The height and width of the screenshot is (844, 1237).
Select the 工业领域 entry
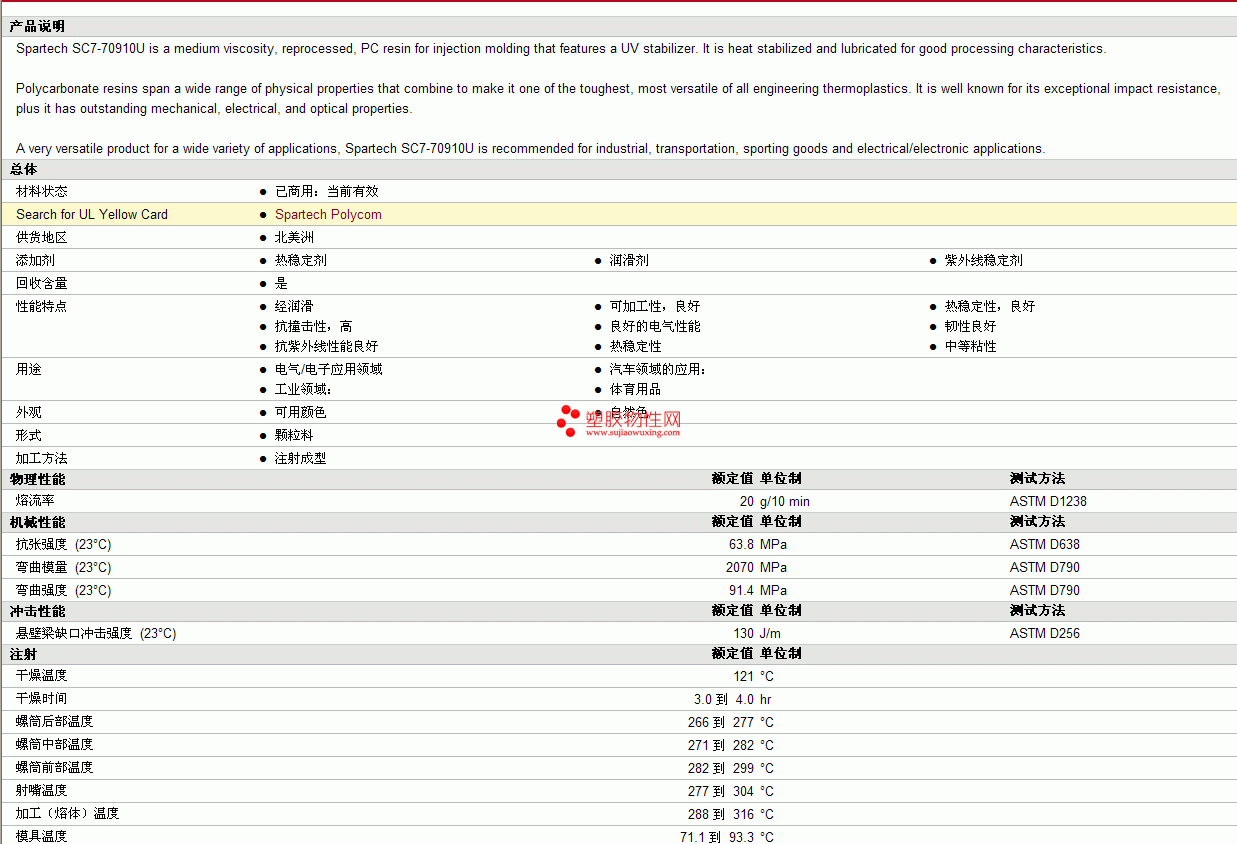click(303, 389)
